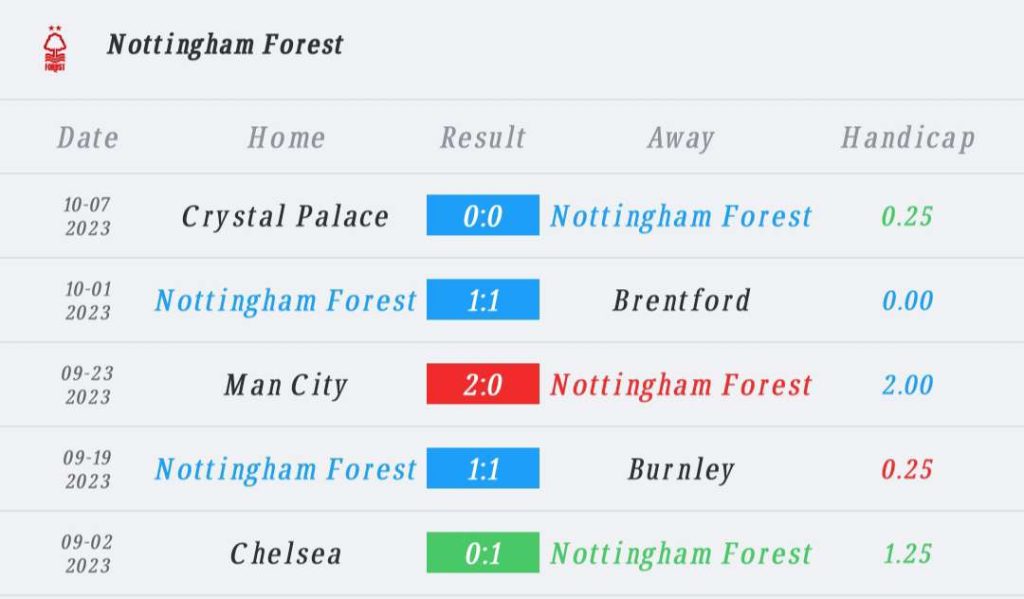Select the Handicap column header
Screen dimensions: 1024x599
pos(908,138)
